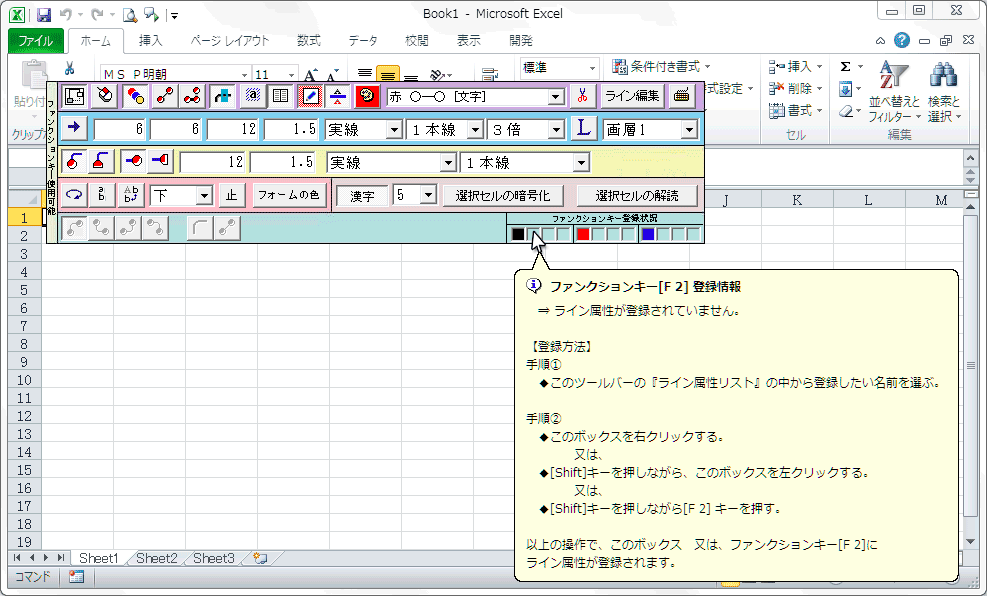Click the first red curved-terminal icon on the yellow row

(x=74, y=161)
